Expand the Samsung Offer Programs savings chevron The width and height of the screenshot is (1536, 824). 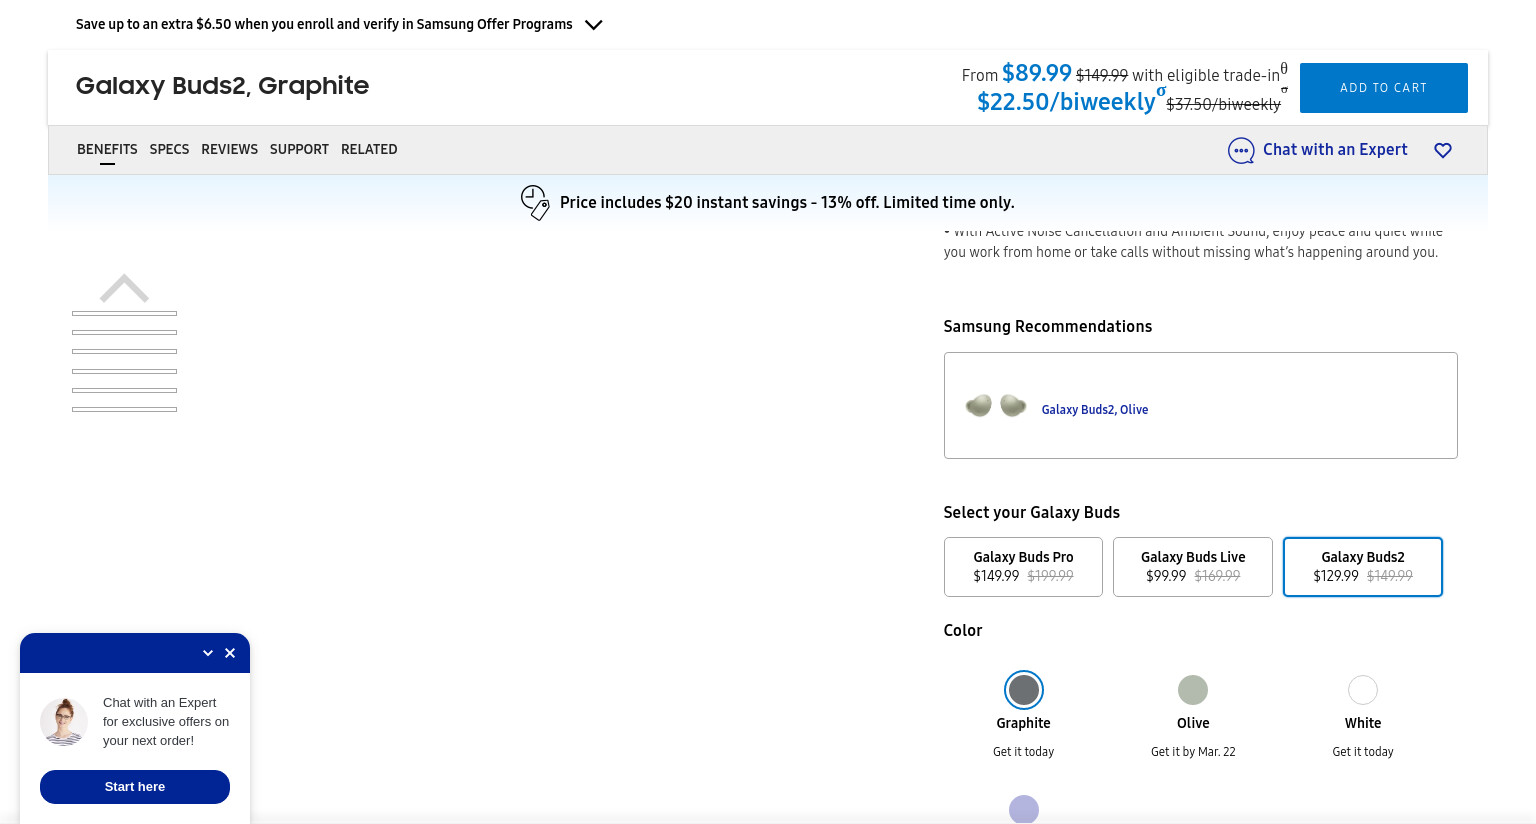pyautogui.click(x=594, y=25)
